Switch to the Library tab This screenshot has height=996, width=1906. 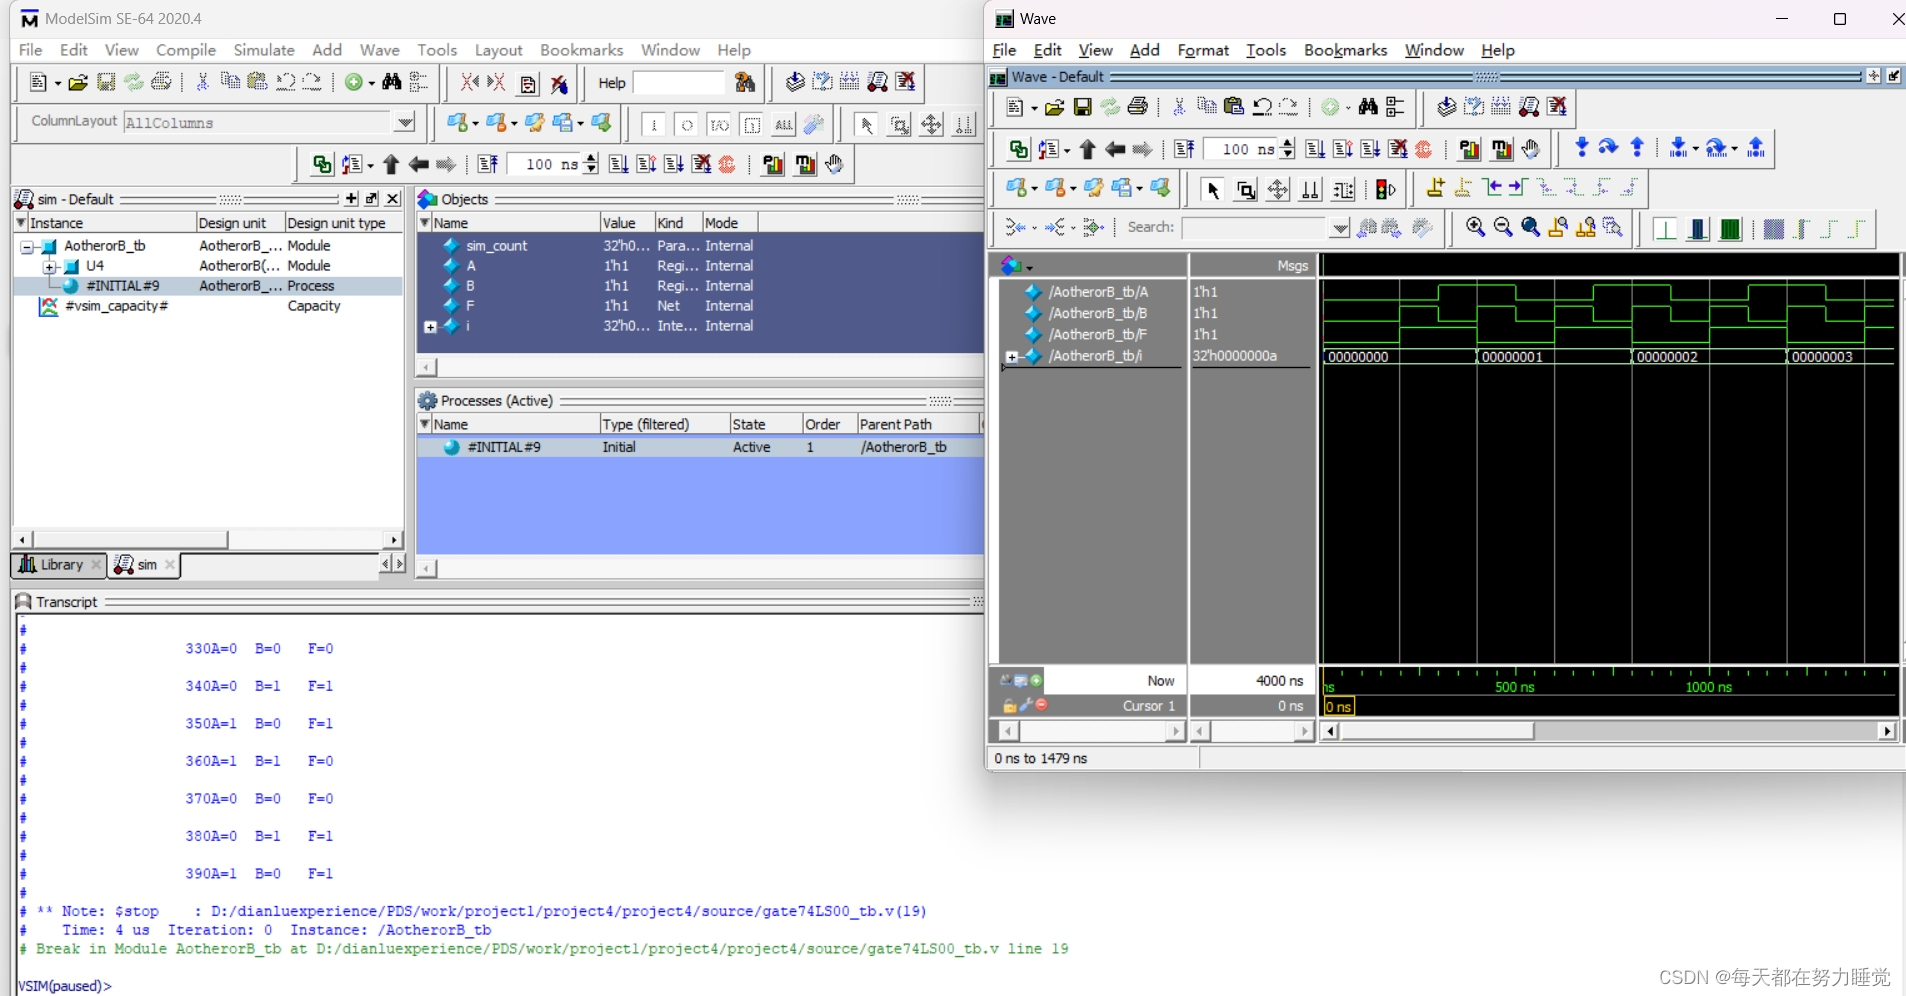coord(58,565)
